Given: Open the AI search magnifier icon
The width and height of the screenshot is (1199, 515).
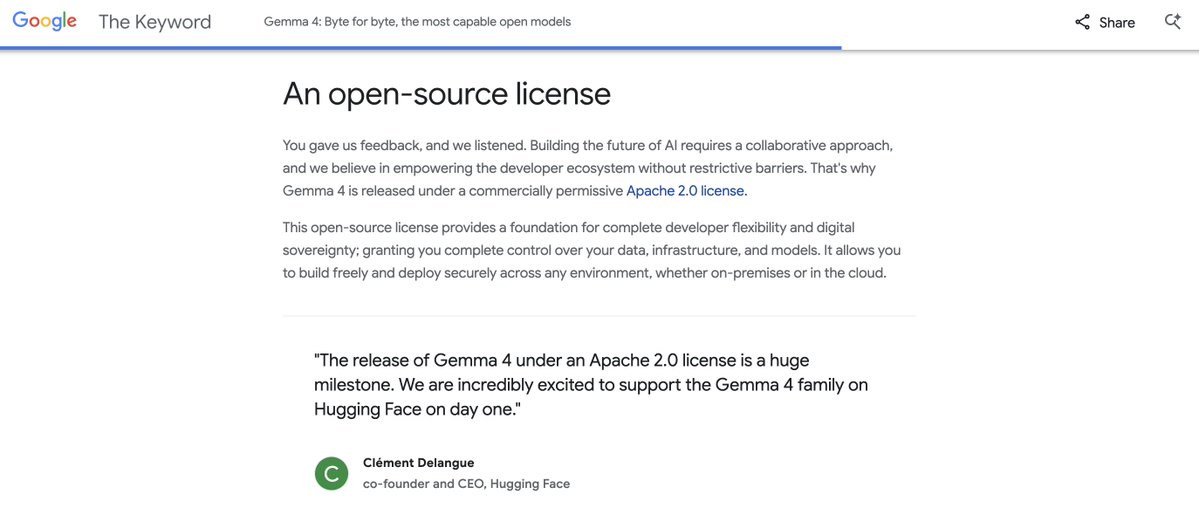Looking at the screenshot, I should (1173, 22).
